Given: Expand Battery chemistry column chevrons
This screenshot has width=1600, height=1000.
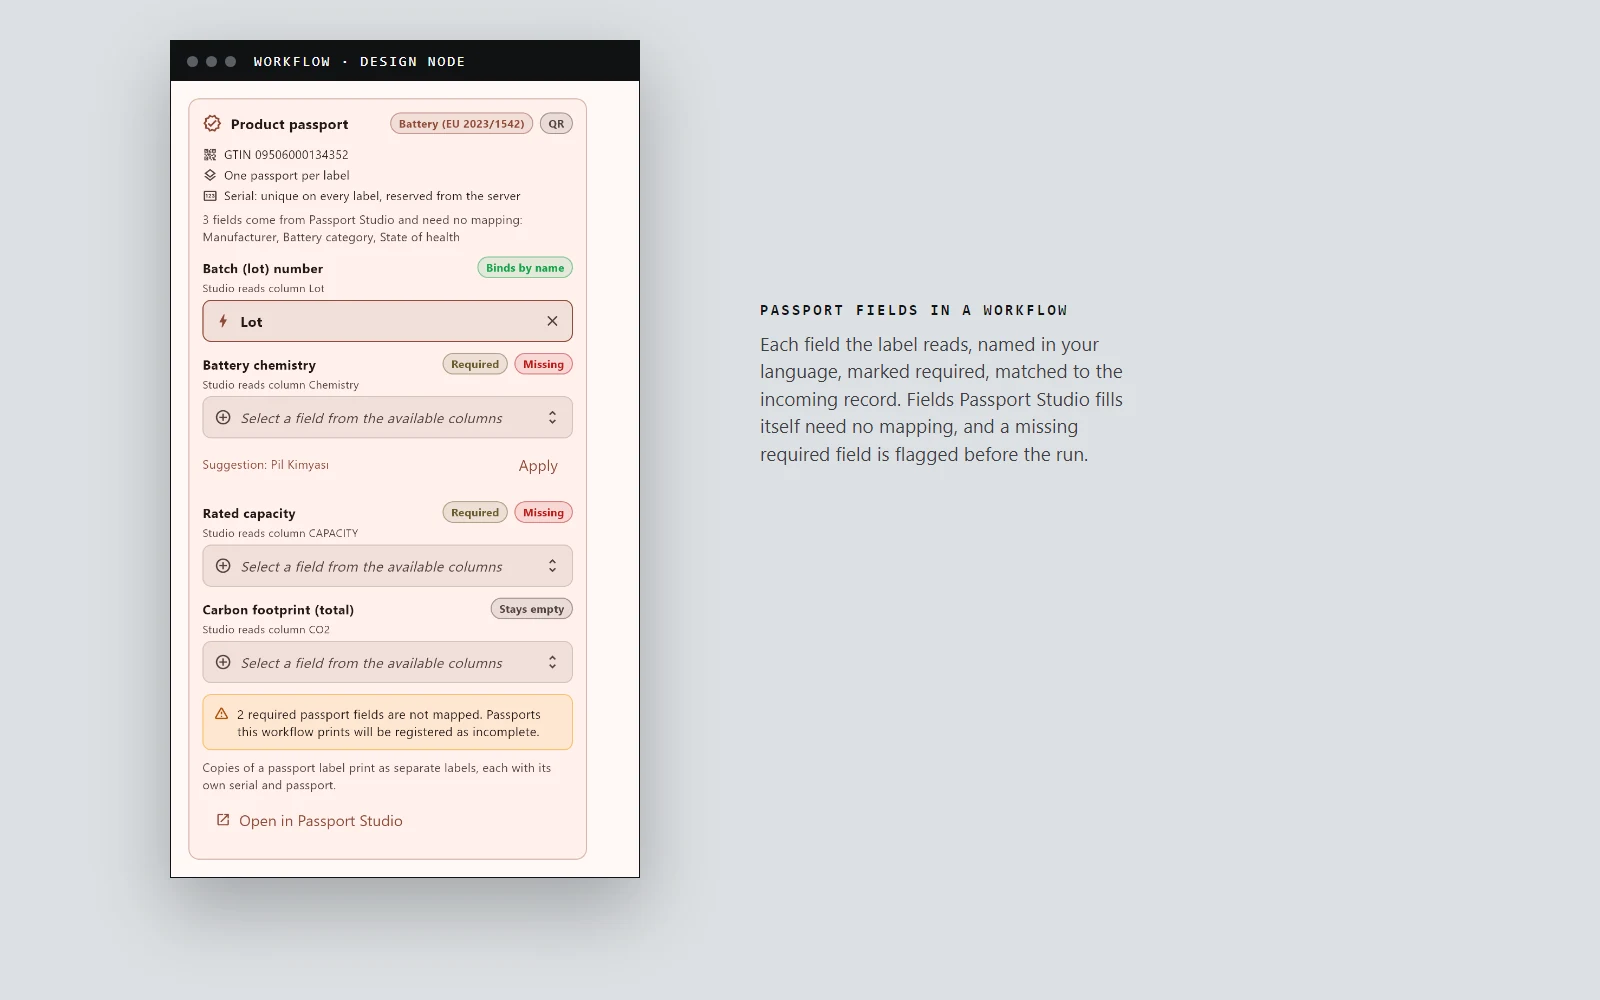Looking at the screenshot, I should click(552, 418).
